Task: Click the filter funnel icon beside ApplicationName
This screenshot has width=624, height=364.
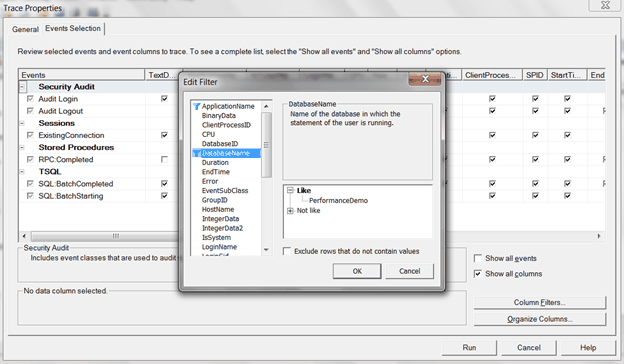Action: pyautogui.click(x=196, y=106)
